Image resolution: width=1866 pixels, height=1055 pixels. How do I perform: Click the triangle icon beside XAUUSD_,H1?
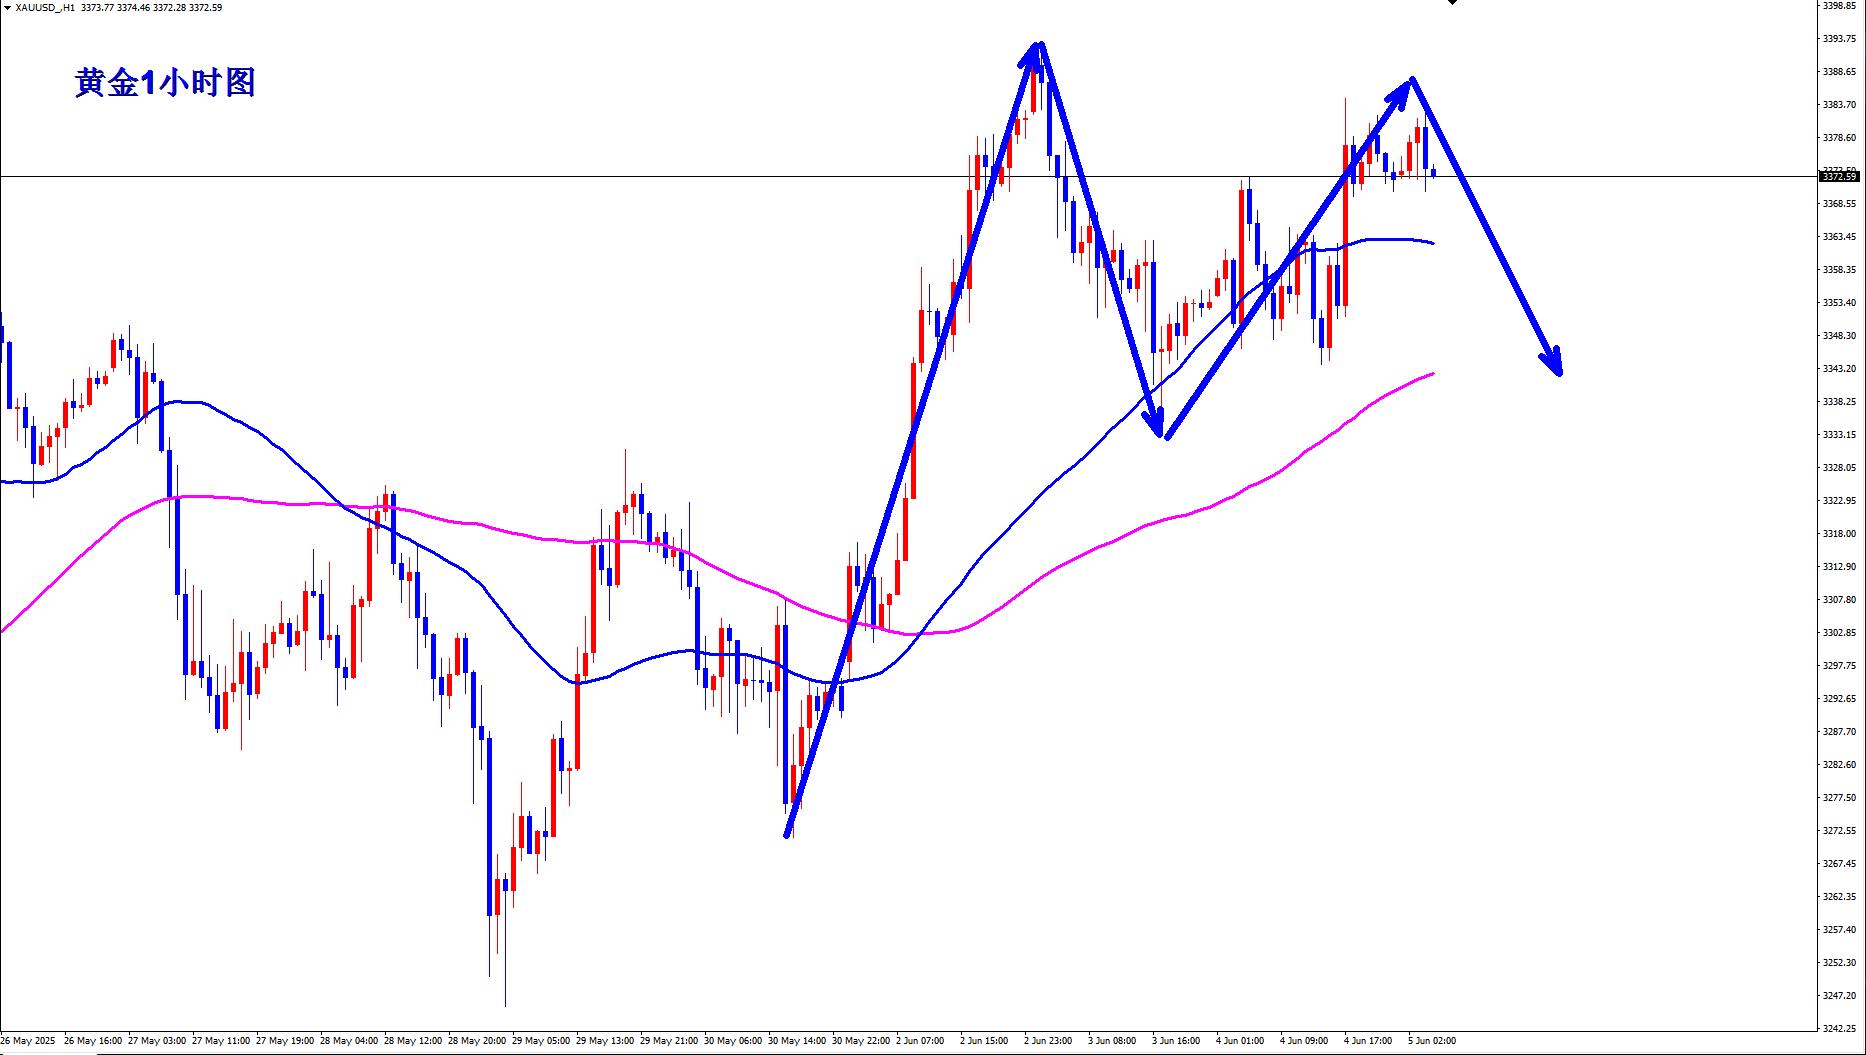click(x=6, y=7)
